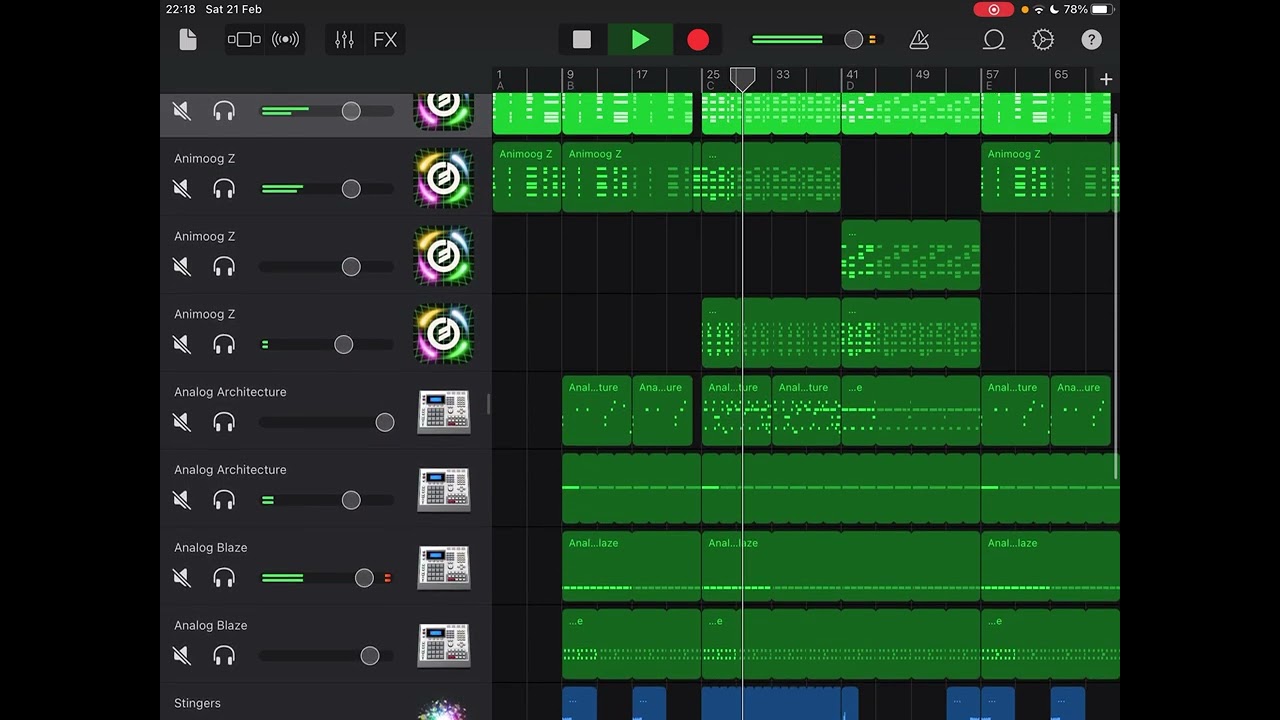The height and width of the screenshot is (720, 1280).
Task: Click bar 49 on the ruler
Action: (922, 74)
